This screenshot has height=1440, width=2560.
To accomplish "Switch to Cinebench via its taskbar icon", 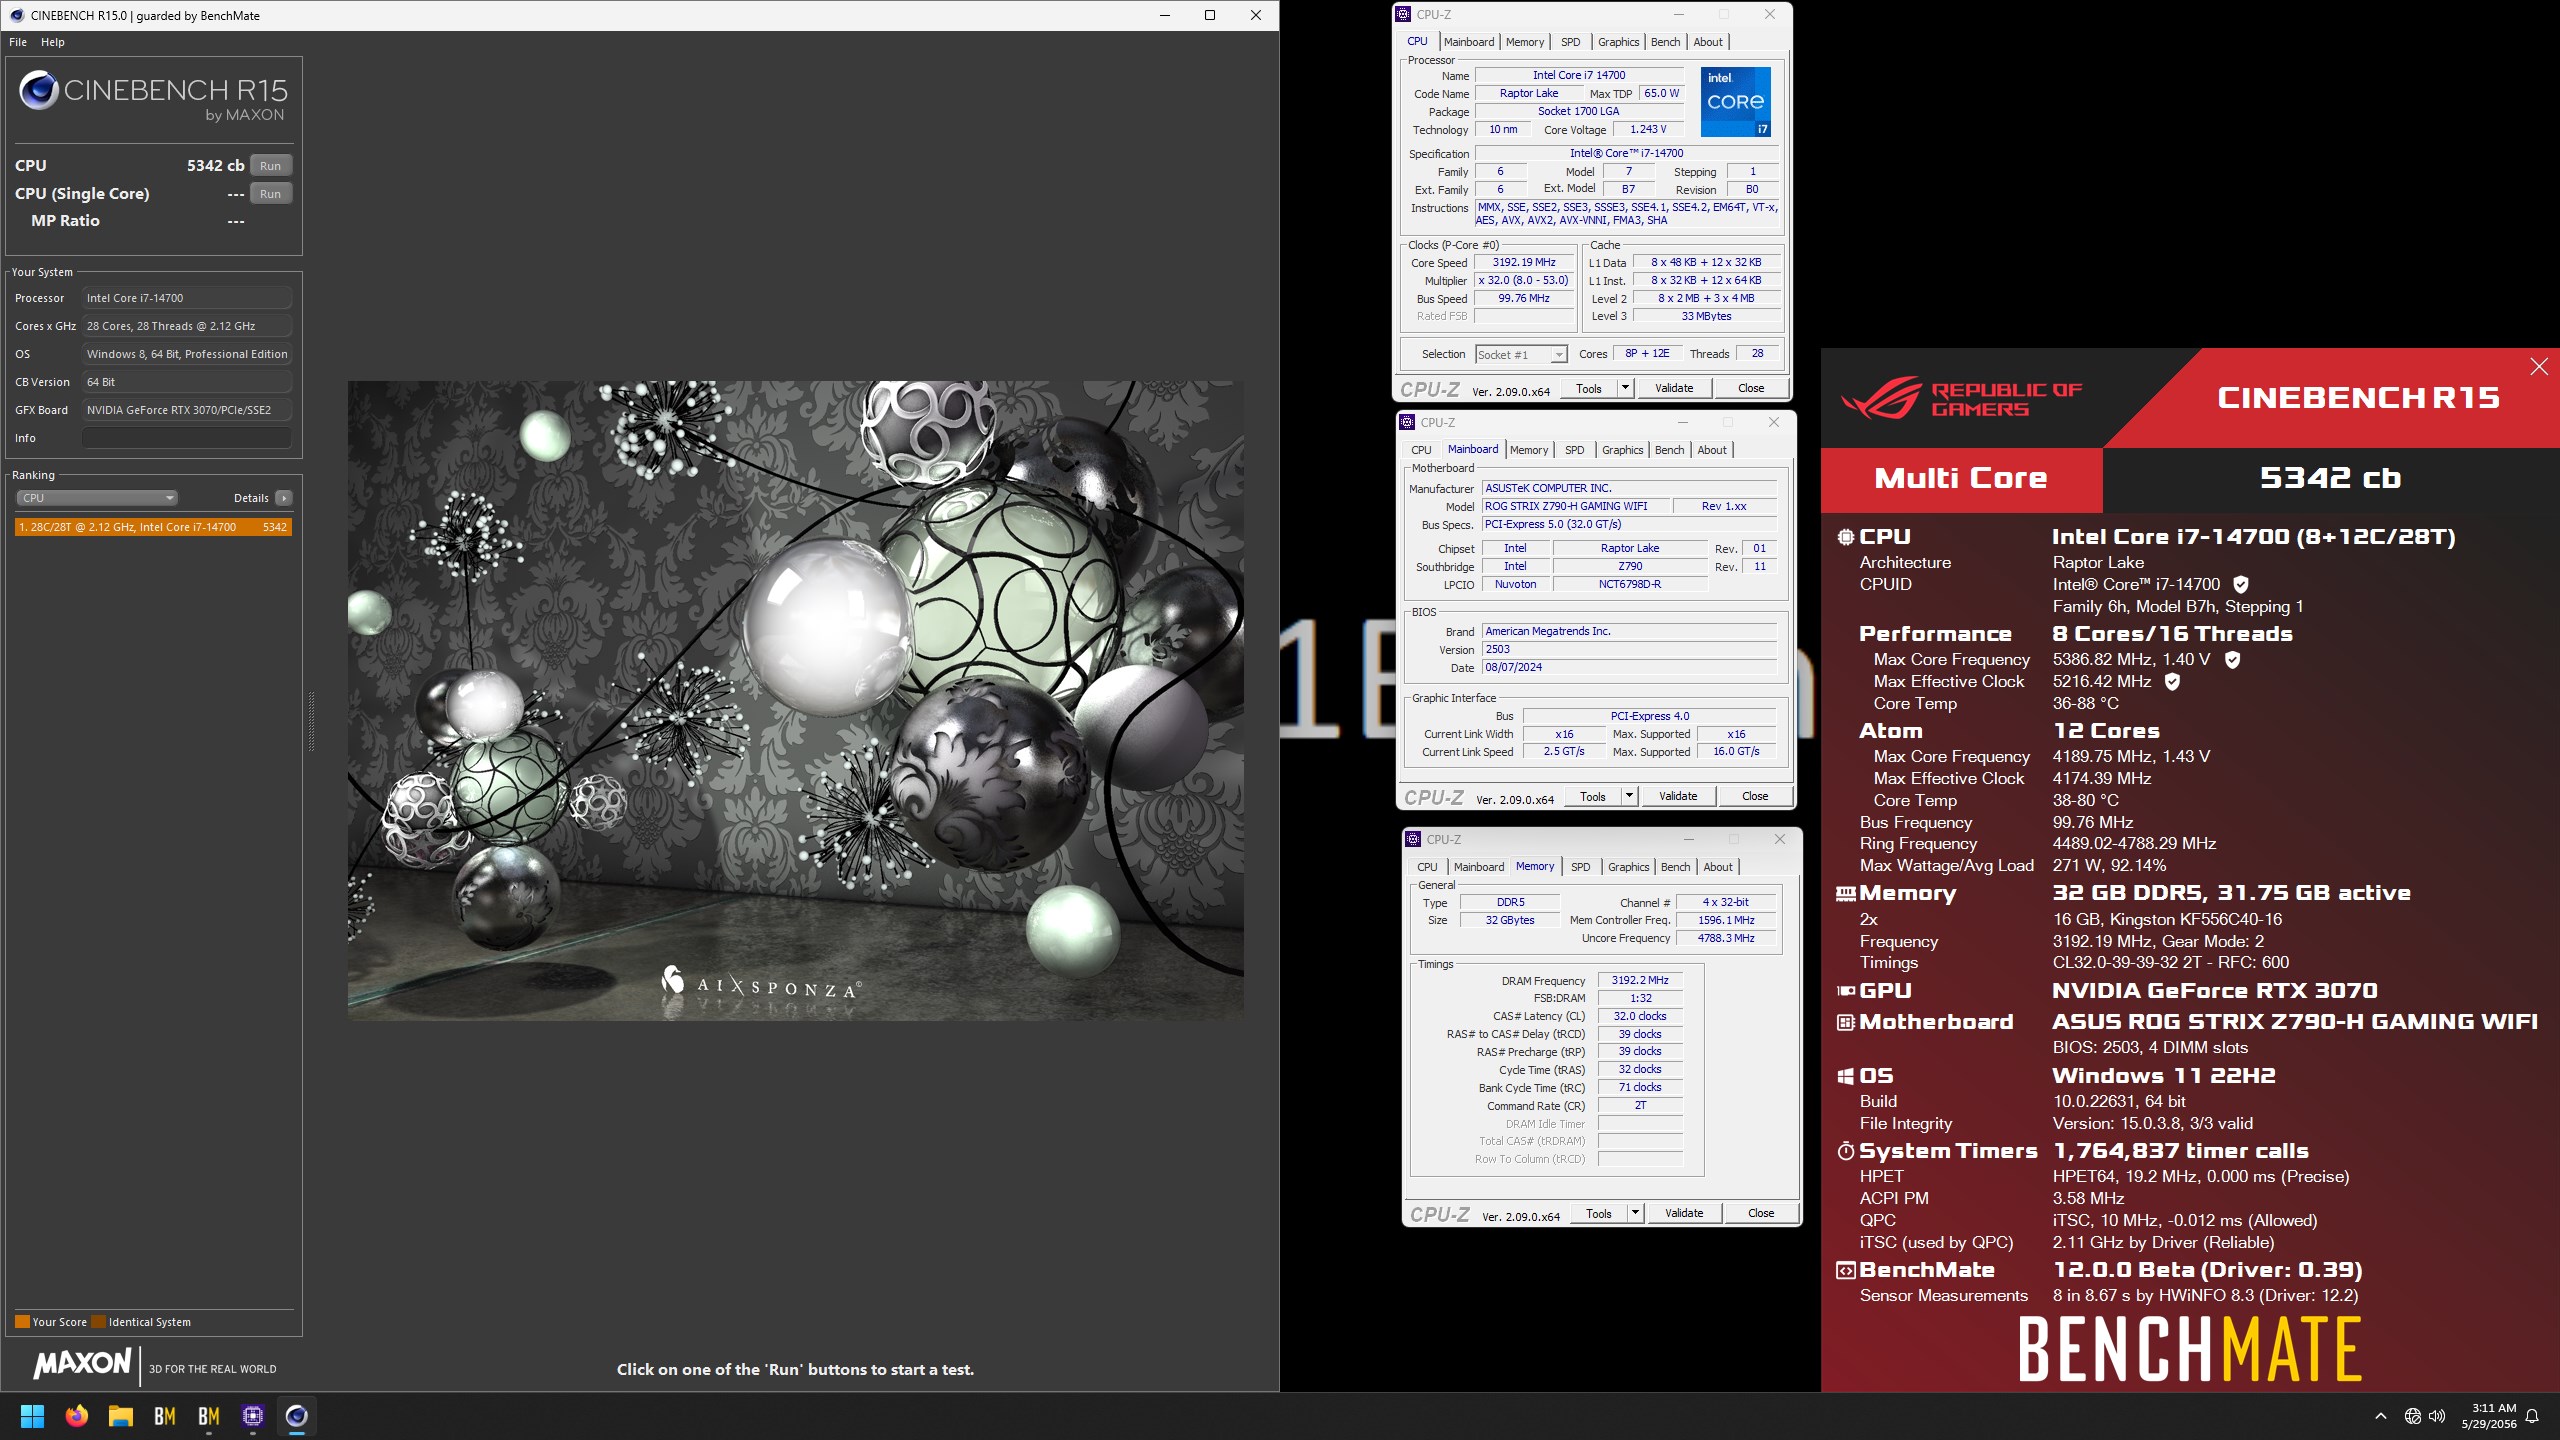I will click(x=297, y=1416).
